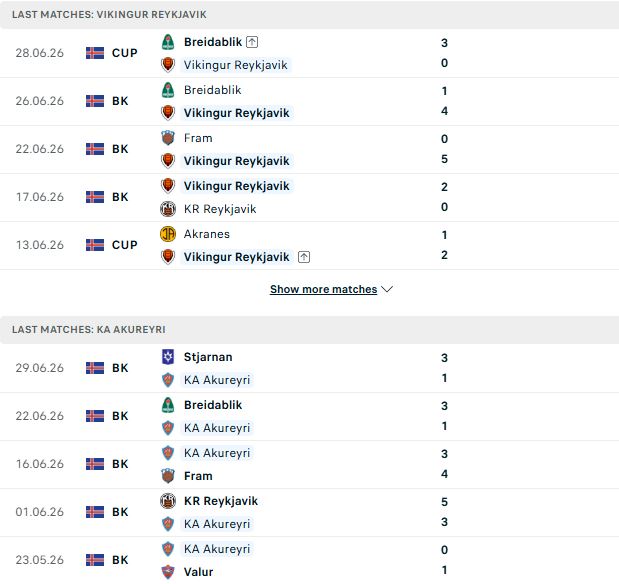Click the yellow Akranes club crest
Image resolution: width=619 pixels, height=584 pixels.
[x=168, y=234]
